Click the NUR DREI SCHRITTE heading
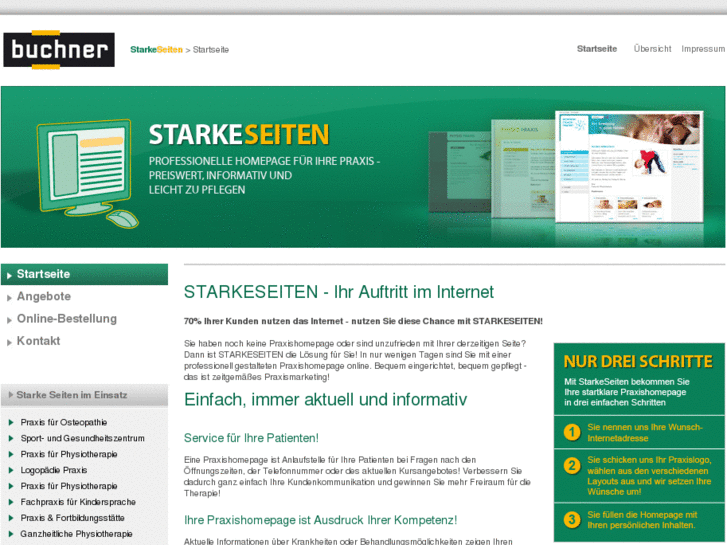The width and height of the screenshot is (727, 545). pyautogui.click(x=638, y=361)
